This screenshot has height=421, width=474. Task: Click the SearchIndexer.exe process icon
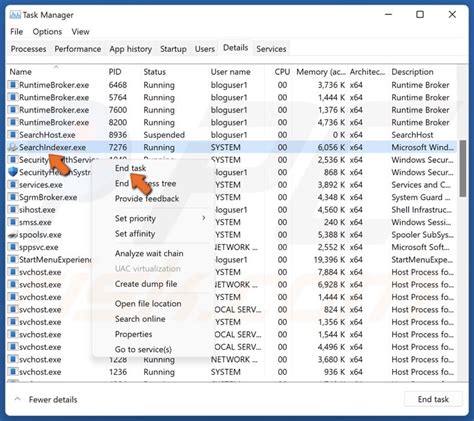(x=13, y=147)
